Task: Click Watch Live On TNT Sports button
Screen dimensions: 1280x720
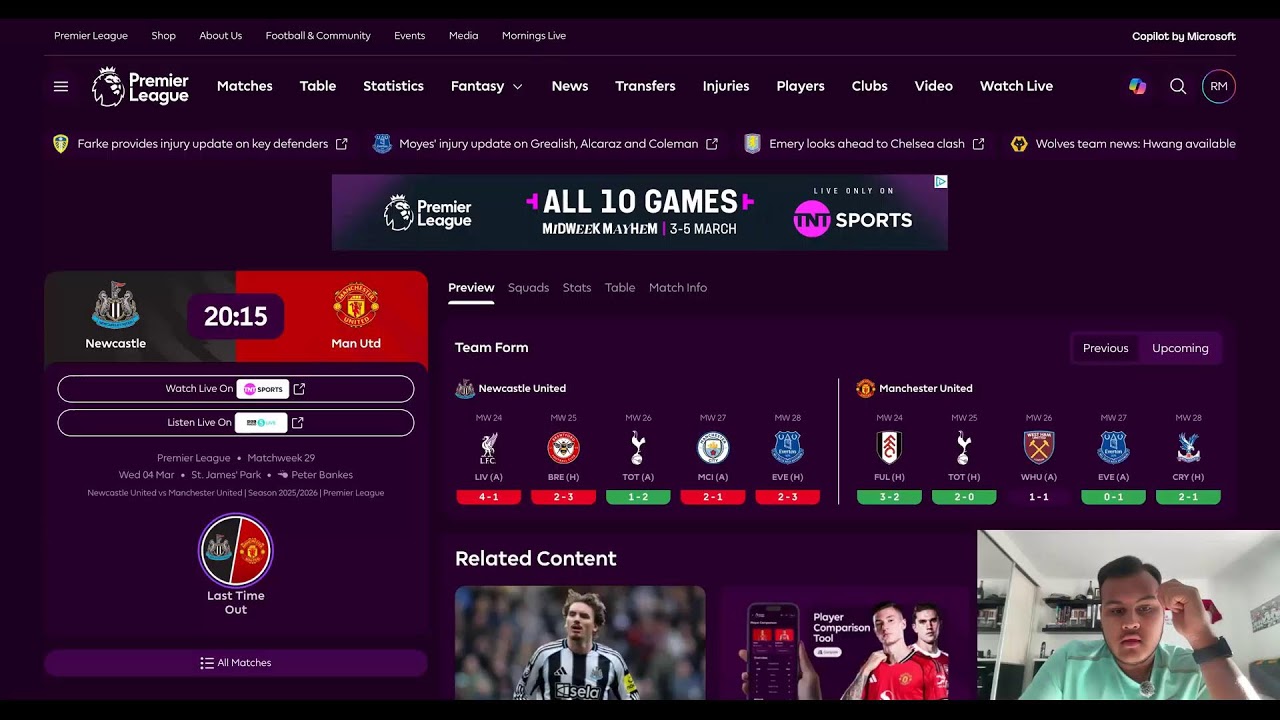Action: click(x=236, y=389)
